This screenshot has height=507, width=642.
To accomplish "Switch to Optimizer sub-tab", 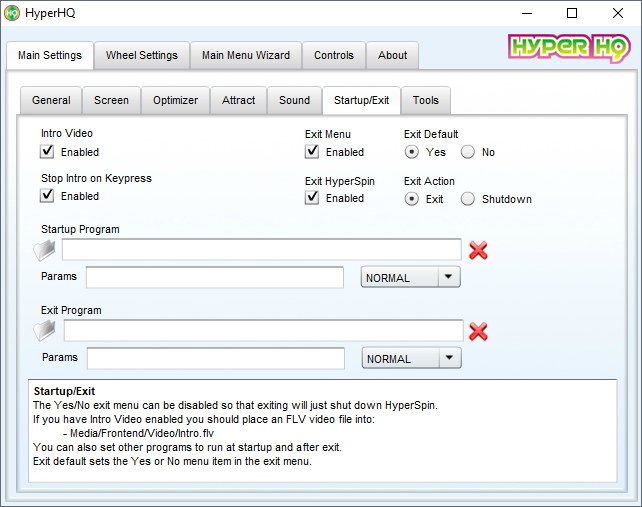I will click(175, 100).
